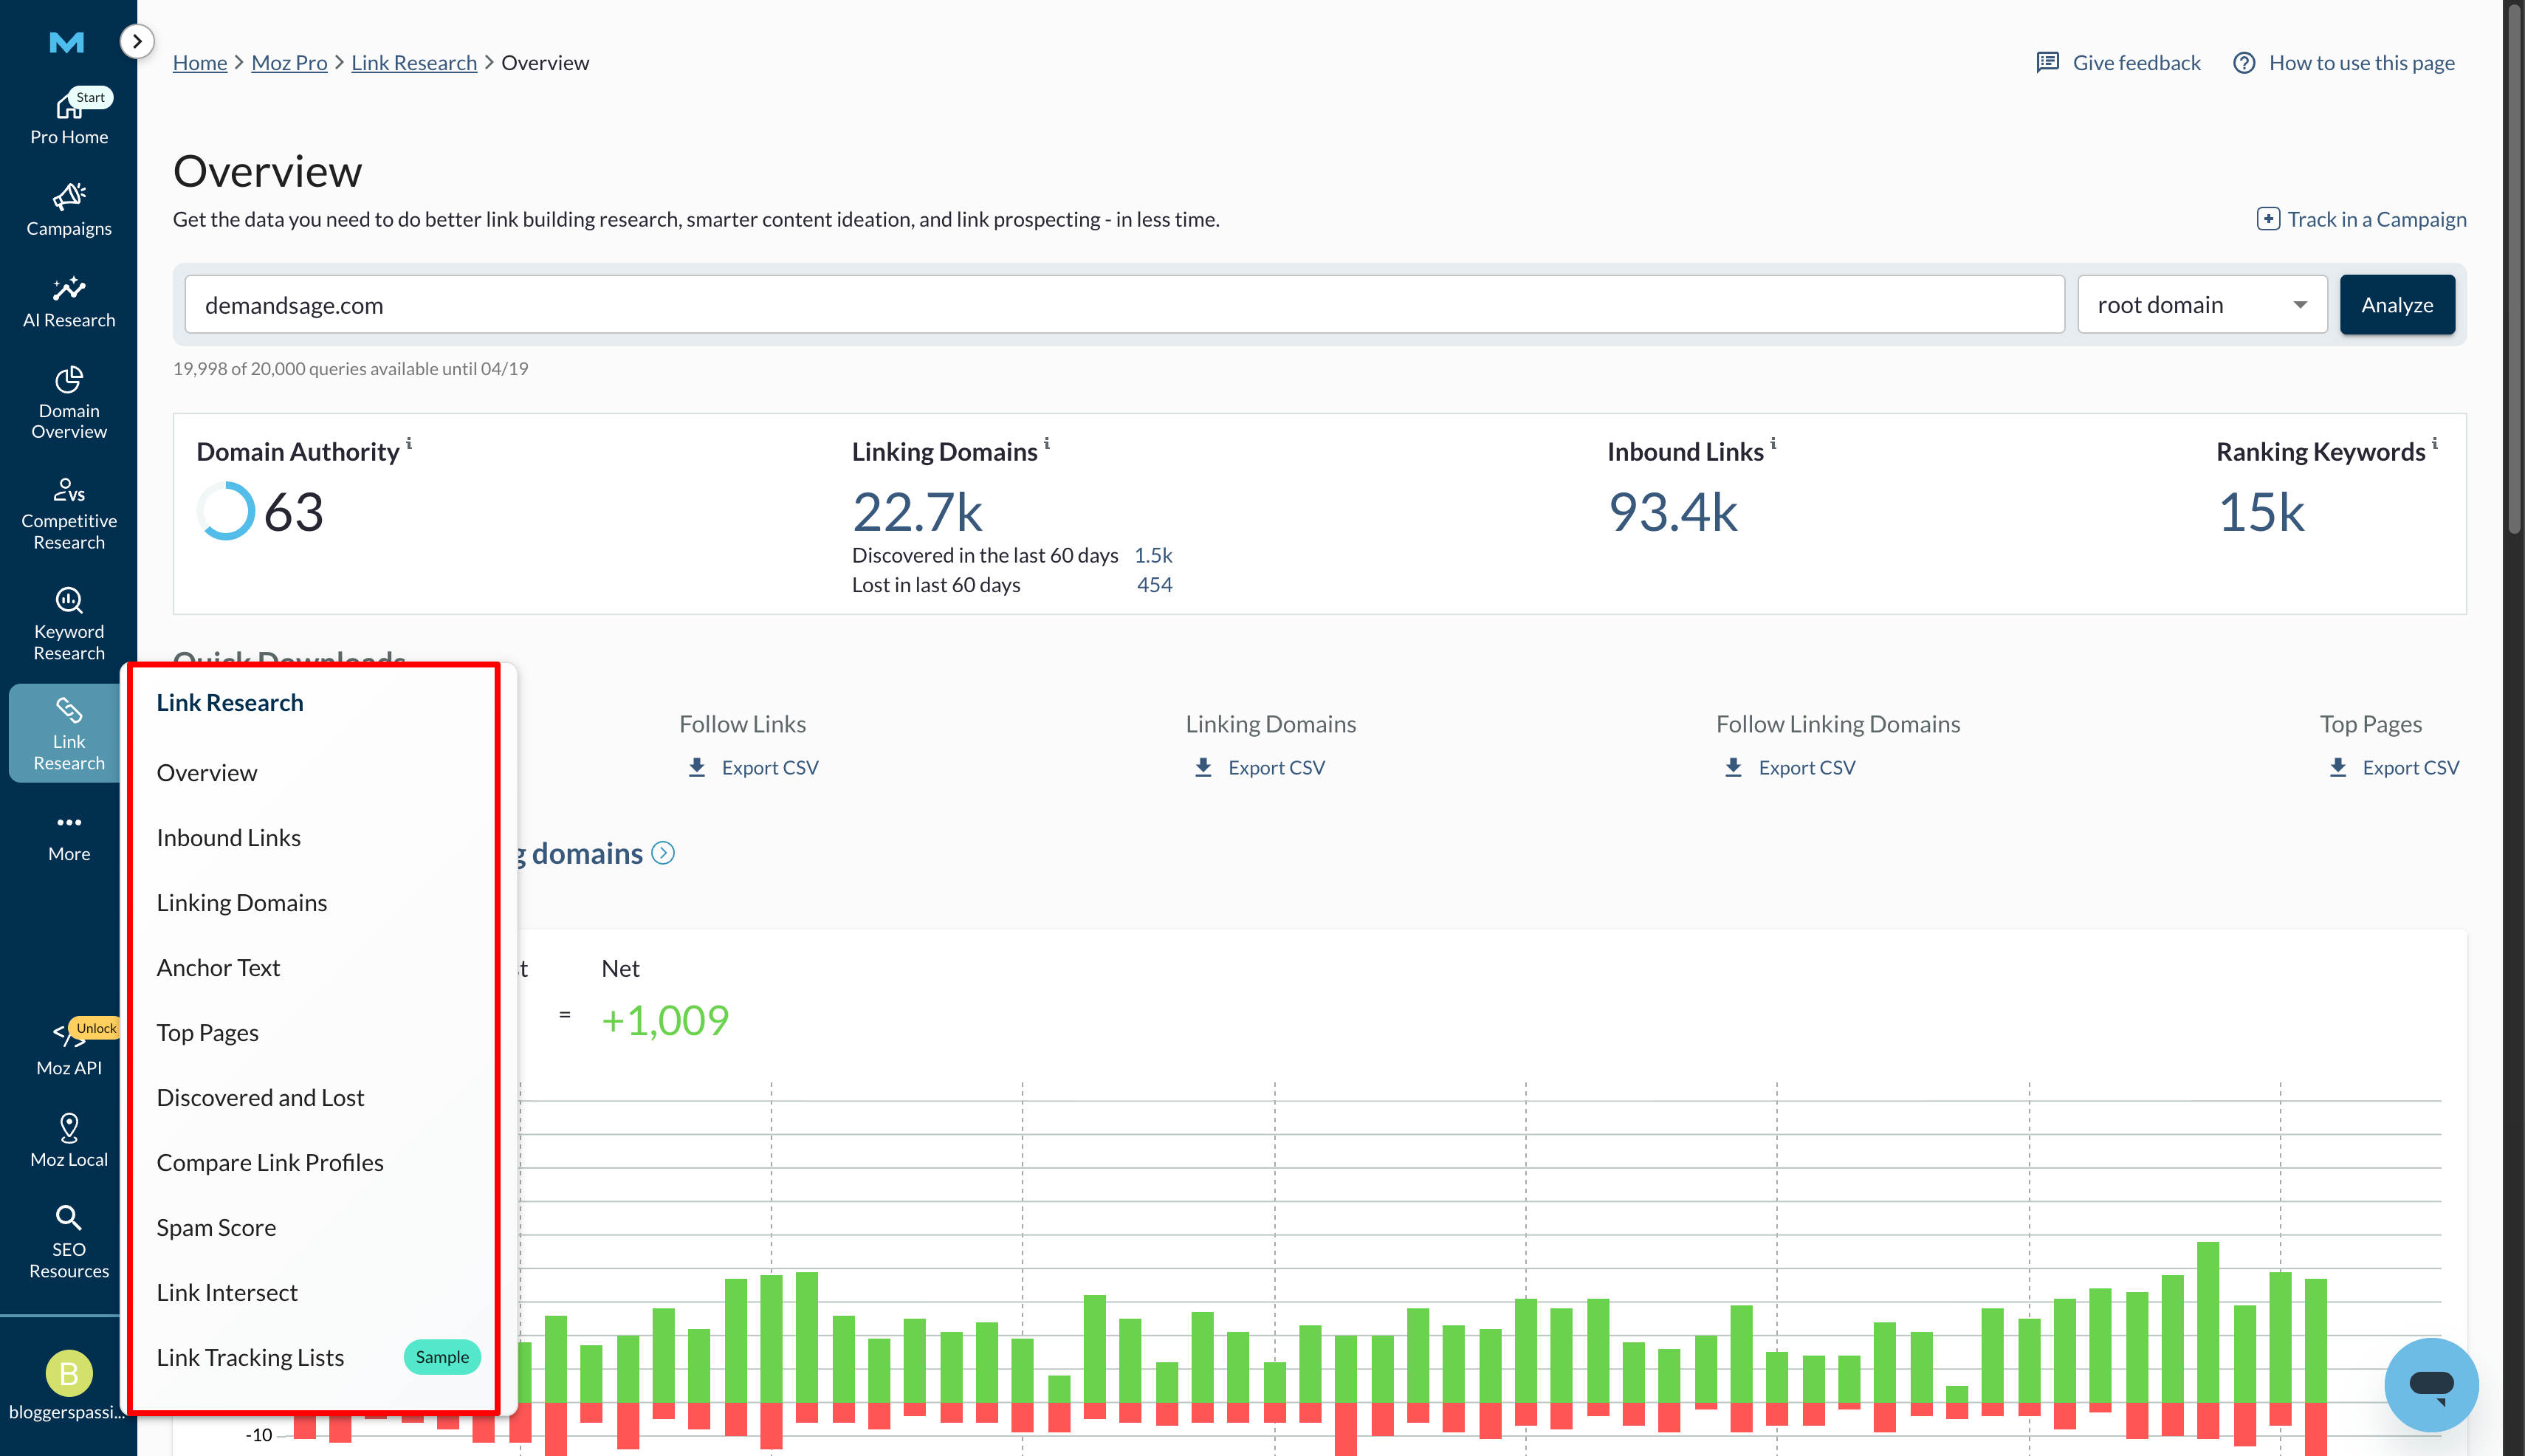The height and width of the screenshot is (1456, 2525).
Task: Open the support chat bubble
Action: (2432, 1385)
